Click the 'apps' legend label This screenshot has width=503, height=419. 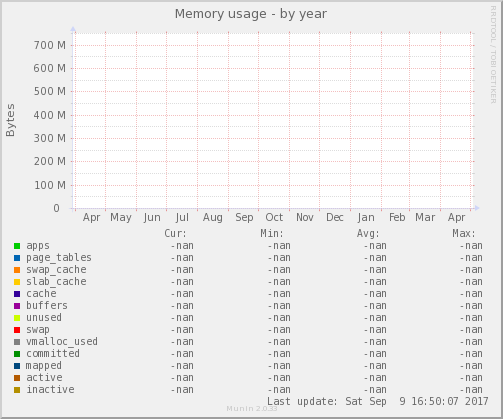pyautogui.click(x=38, y=246)
